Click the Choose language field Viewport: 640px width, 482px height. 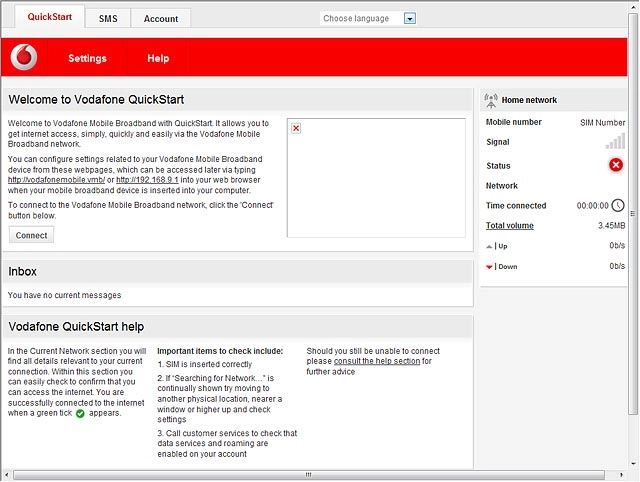coord(368,18)
